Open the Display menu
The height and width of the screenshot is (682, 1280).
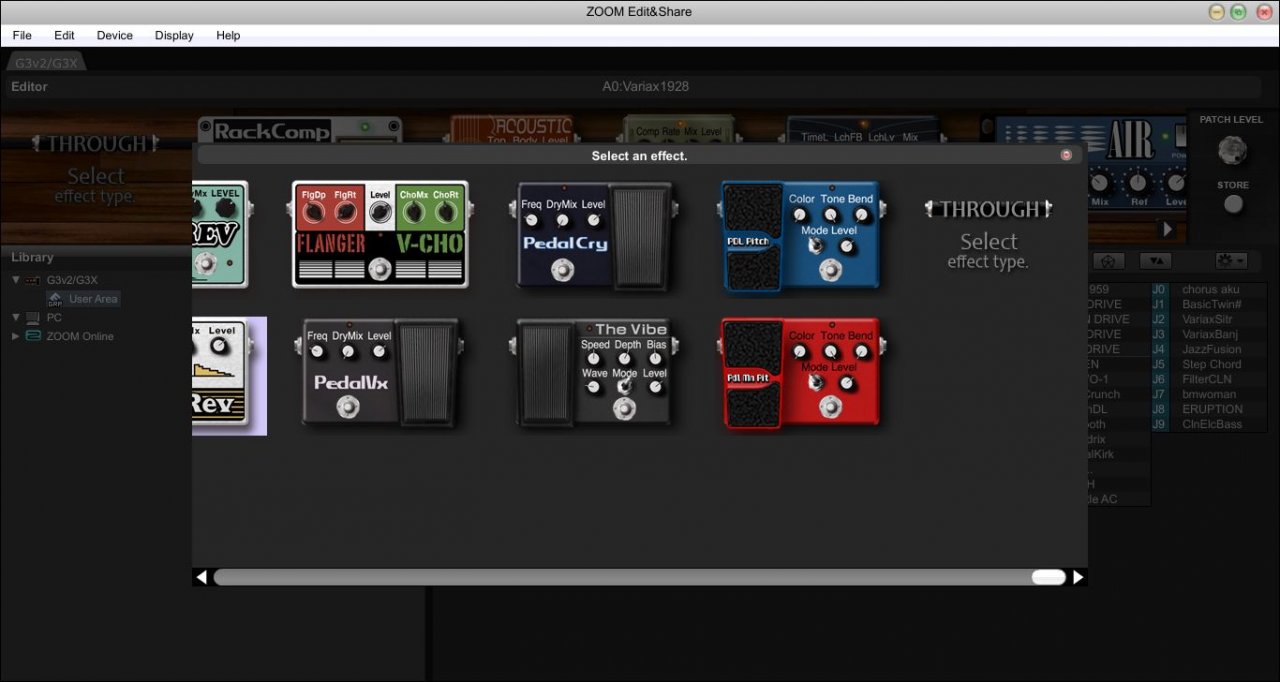coord(174,35)
